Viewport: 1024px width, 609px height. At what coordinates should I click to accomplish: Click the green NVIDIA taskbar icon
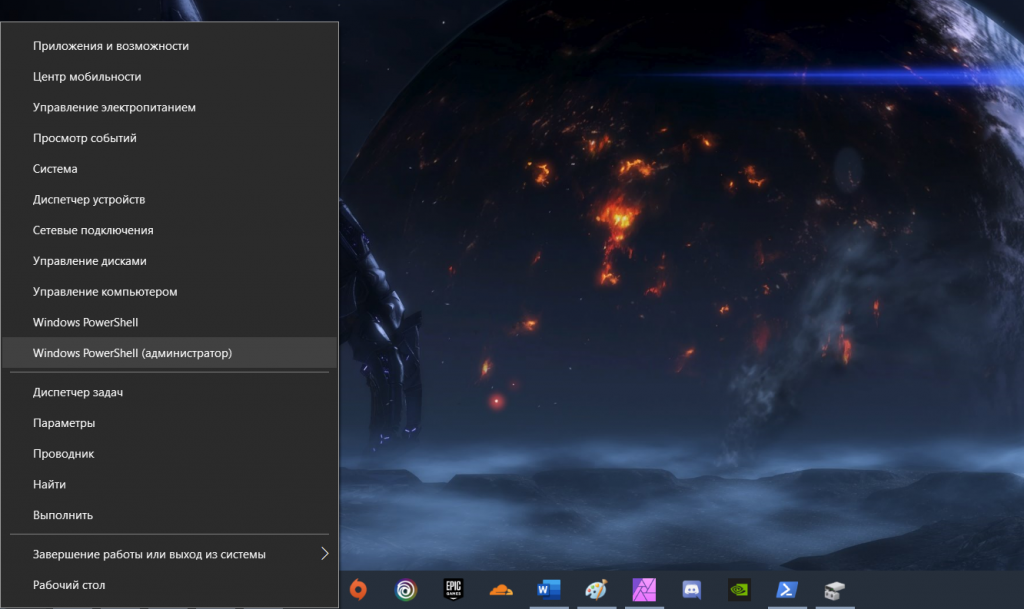point(738,590)
